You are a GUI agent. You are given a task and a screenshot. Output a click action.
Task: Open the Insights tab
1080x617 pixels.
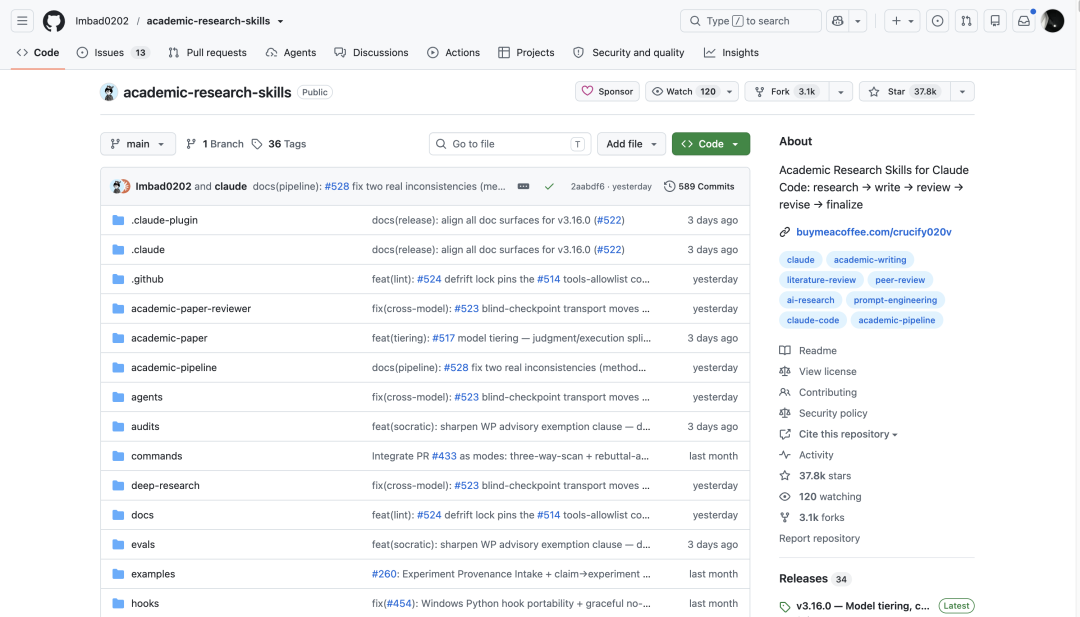pyautogui.click(x=731, y=52)
